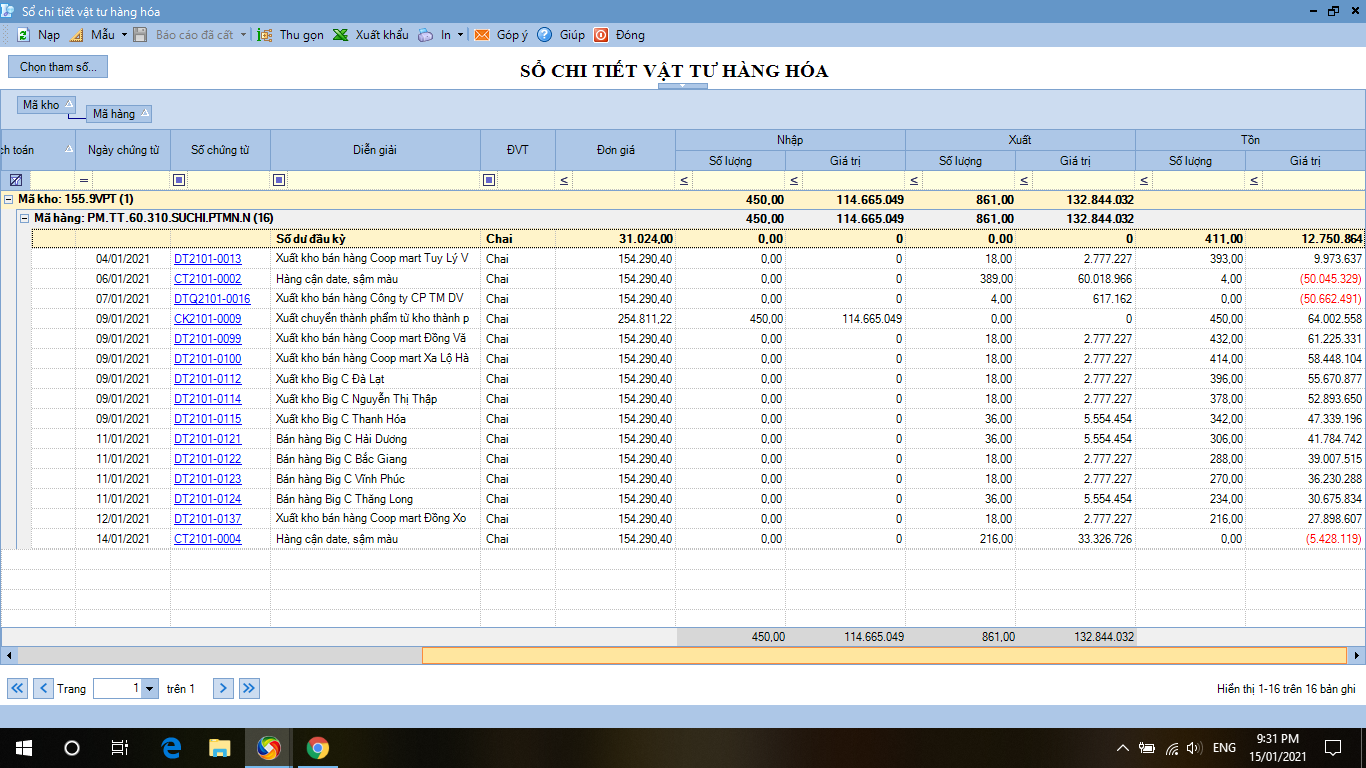Open the filter operator icon for Diễn giải

tap(279, 180)
